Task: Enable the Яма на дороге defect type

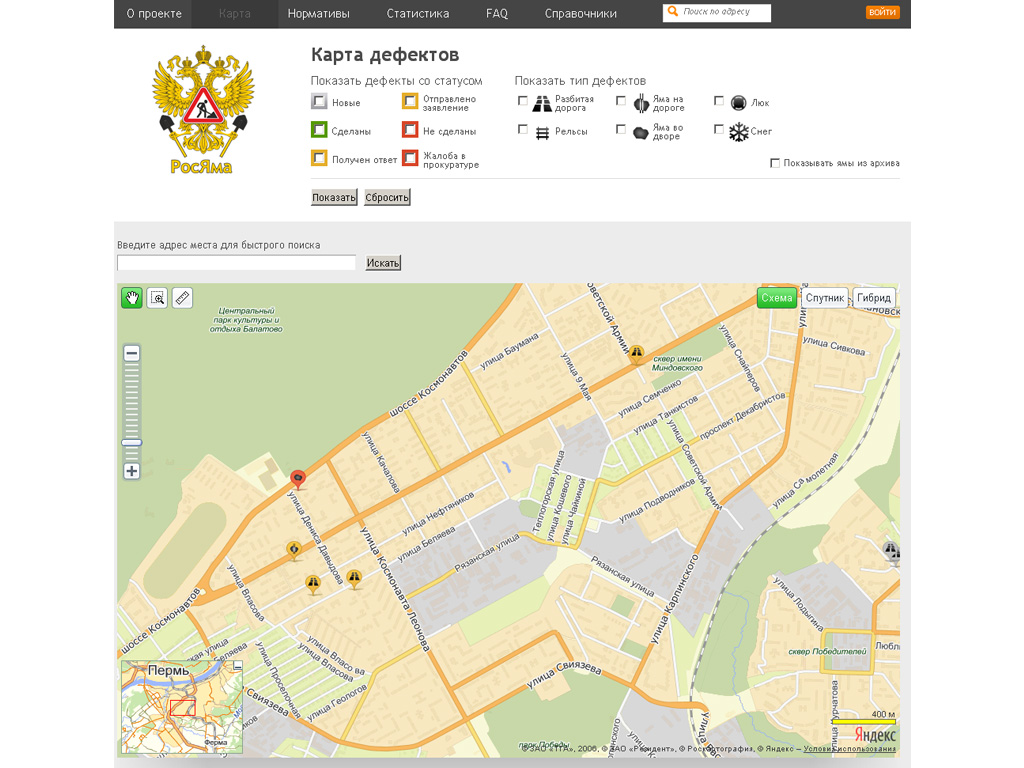Action: tap(621, 101)
